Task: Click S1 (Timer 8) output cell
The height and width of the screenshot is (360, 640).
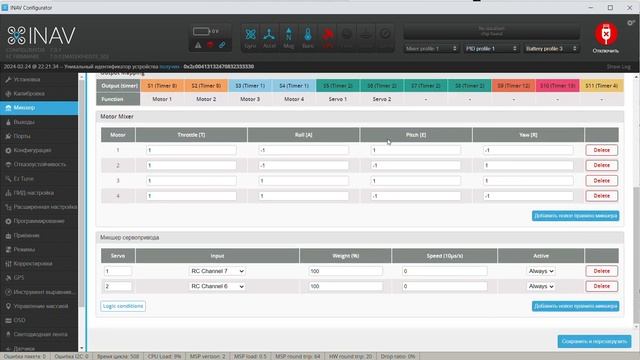Action: [x=162, y=86]
